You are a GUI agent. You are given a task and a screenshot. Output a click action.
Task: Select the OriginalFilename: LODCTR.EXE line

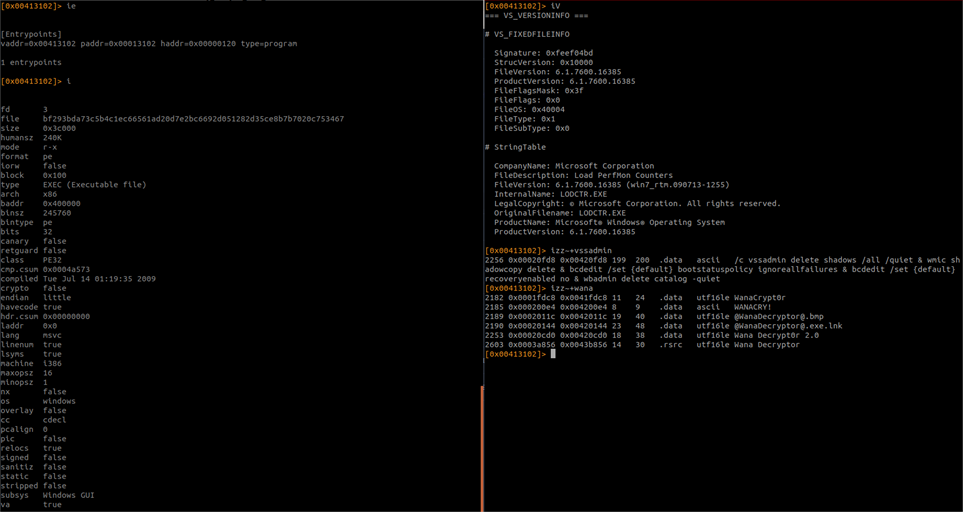[560, 213]
